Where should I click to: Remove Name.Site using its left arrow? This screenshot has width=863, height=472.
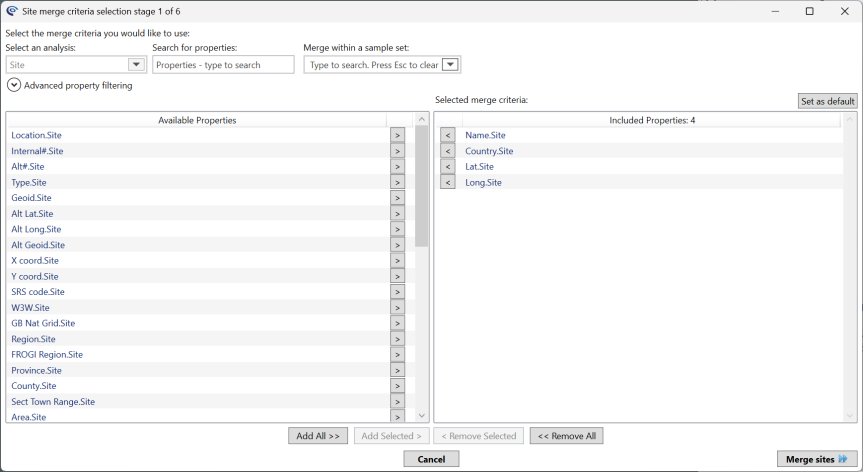point(448,135)
